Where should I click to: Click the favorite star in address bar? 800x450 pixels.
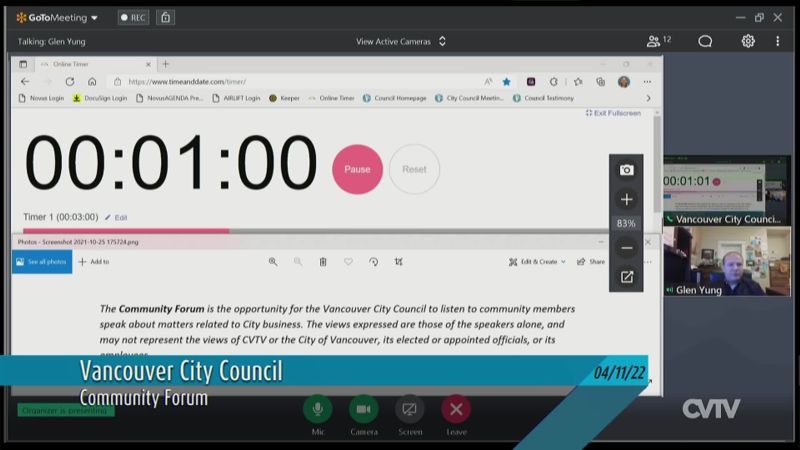(x=506, y=82)
